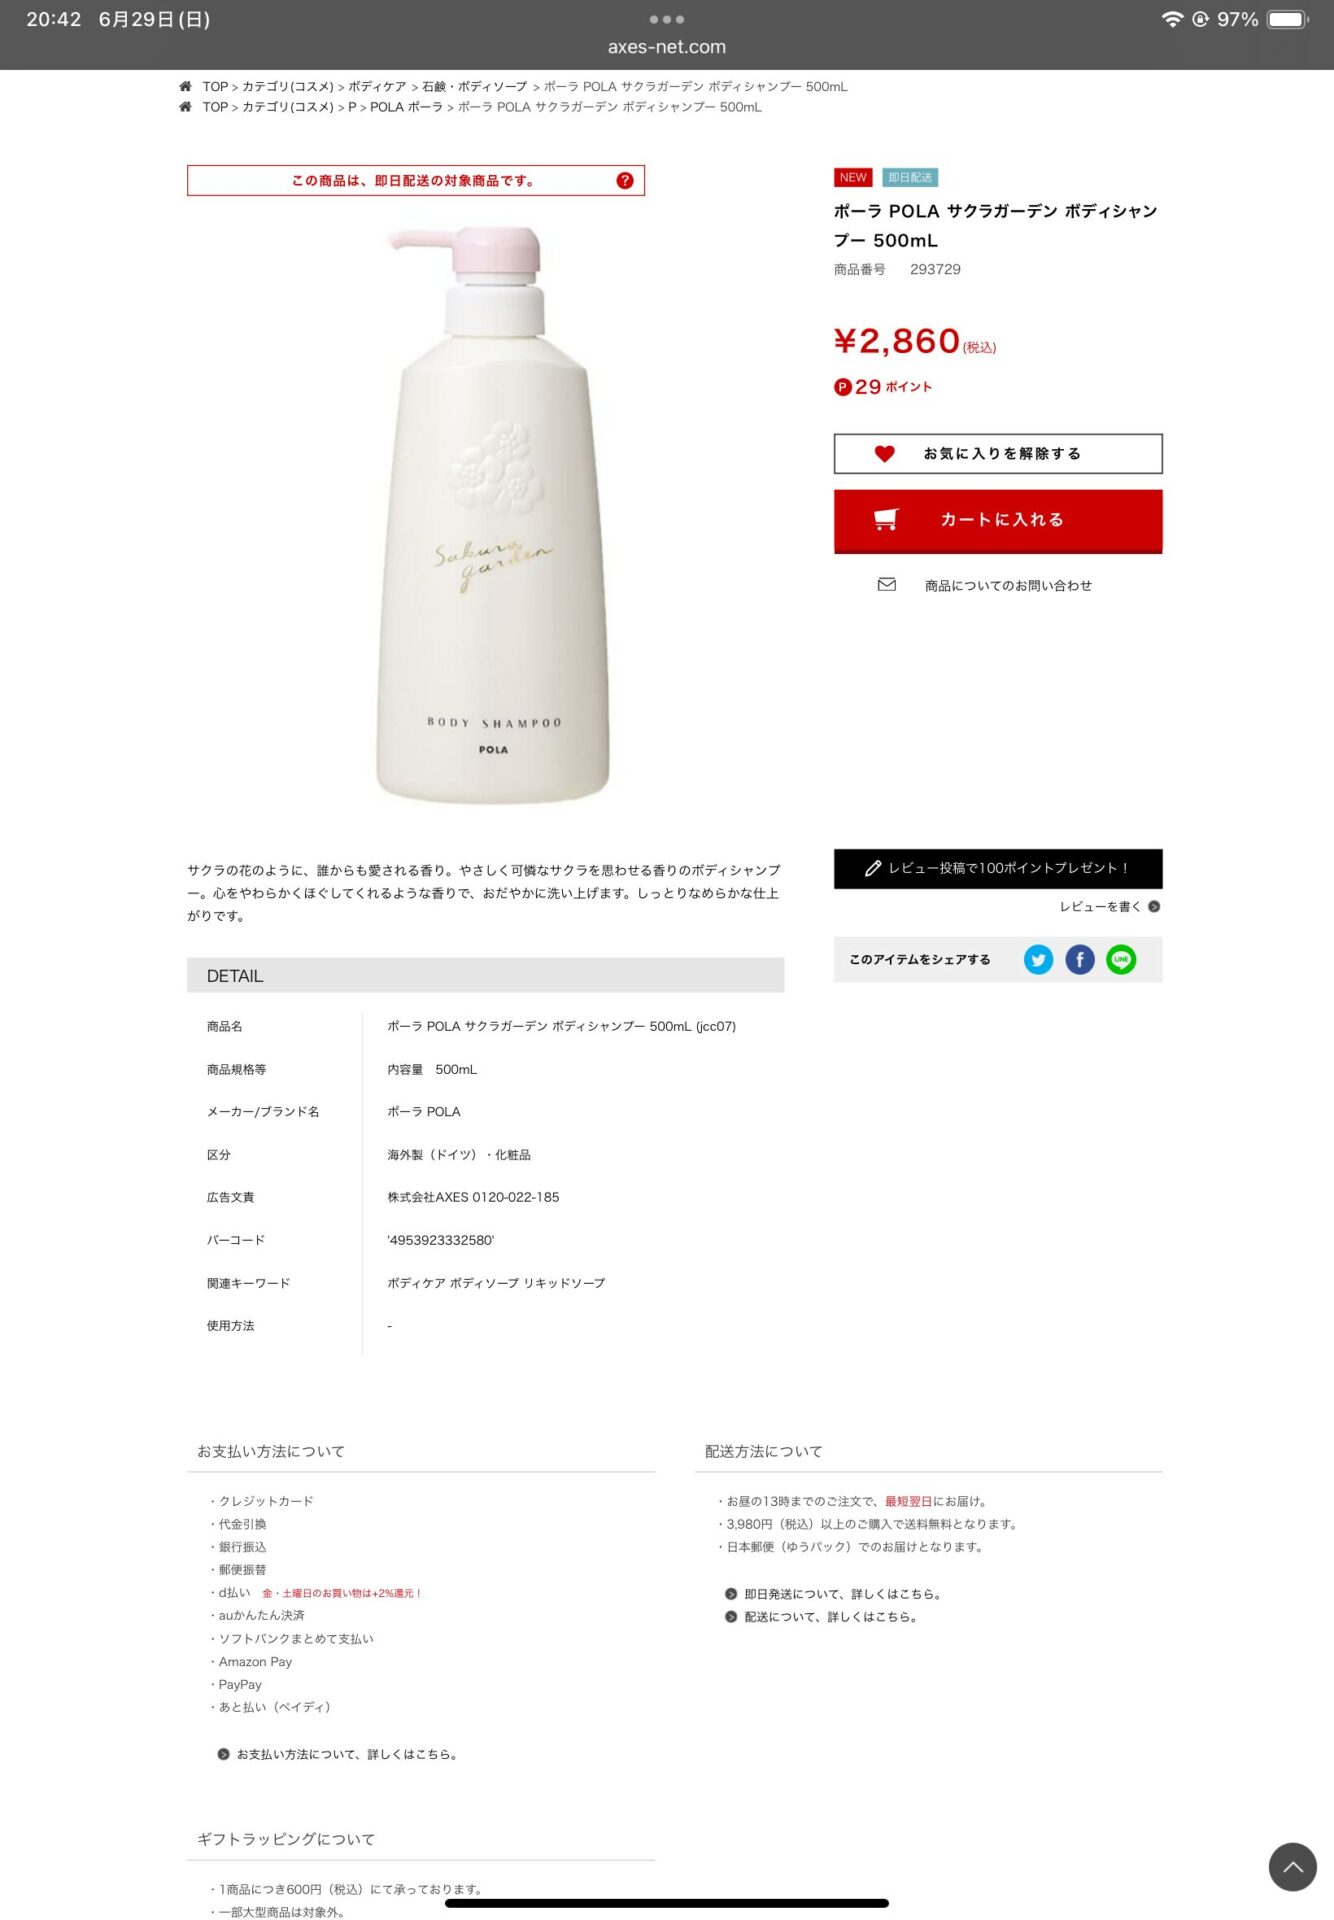Open the three-dot Safari menu at top

(x=667, y=19)
